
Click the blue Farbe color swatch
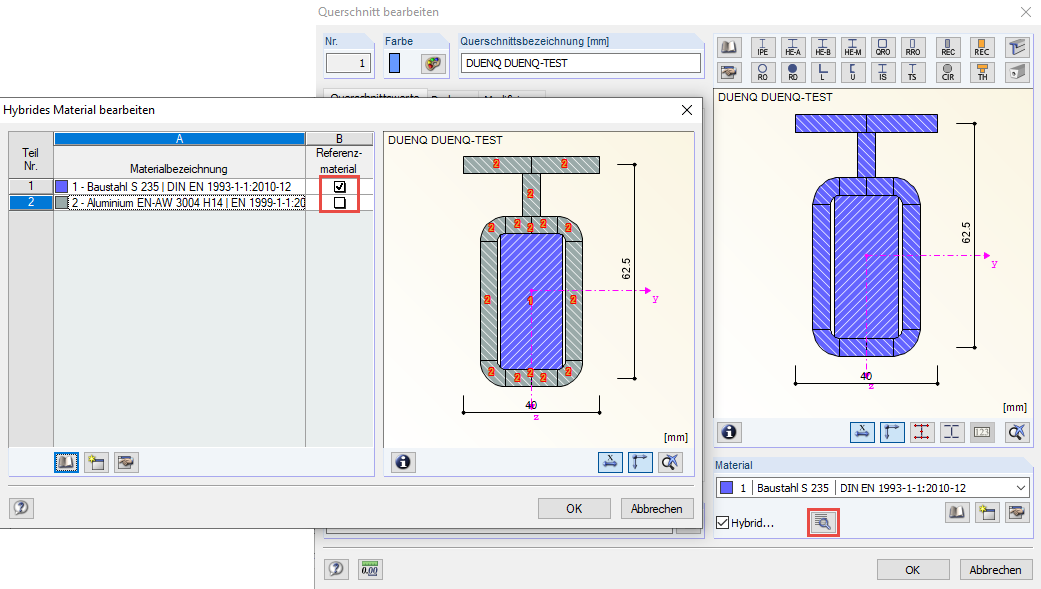(x=393, y=62)
